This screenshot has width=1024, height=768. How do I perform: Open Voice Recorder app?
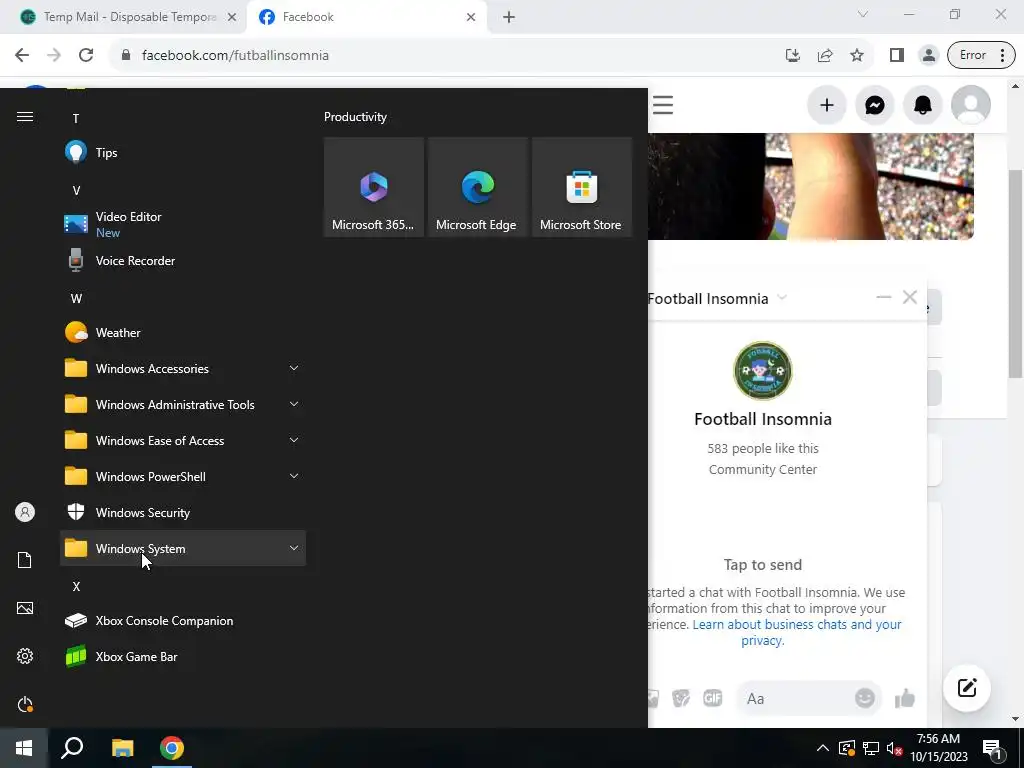[183, 261]
